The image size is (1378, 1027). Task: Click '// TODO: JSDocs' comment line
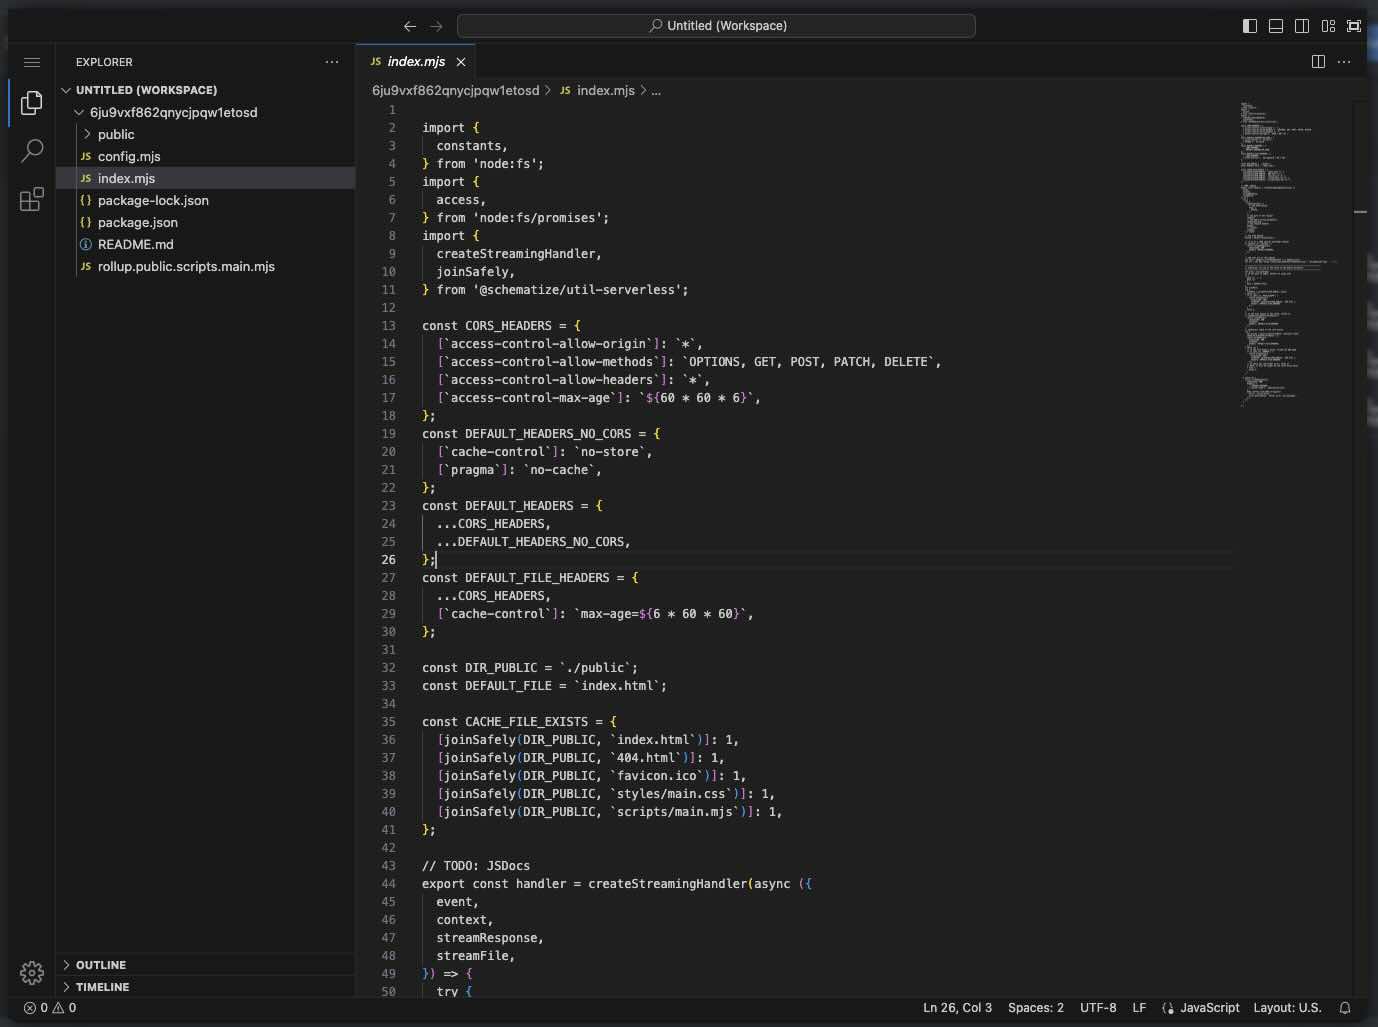click(x=476, y=866)
